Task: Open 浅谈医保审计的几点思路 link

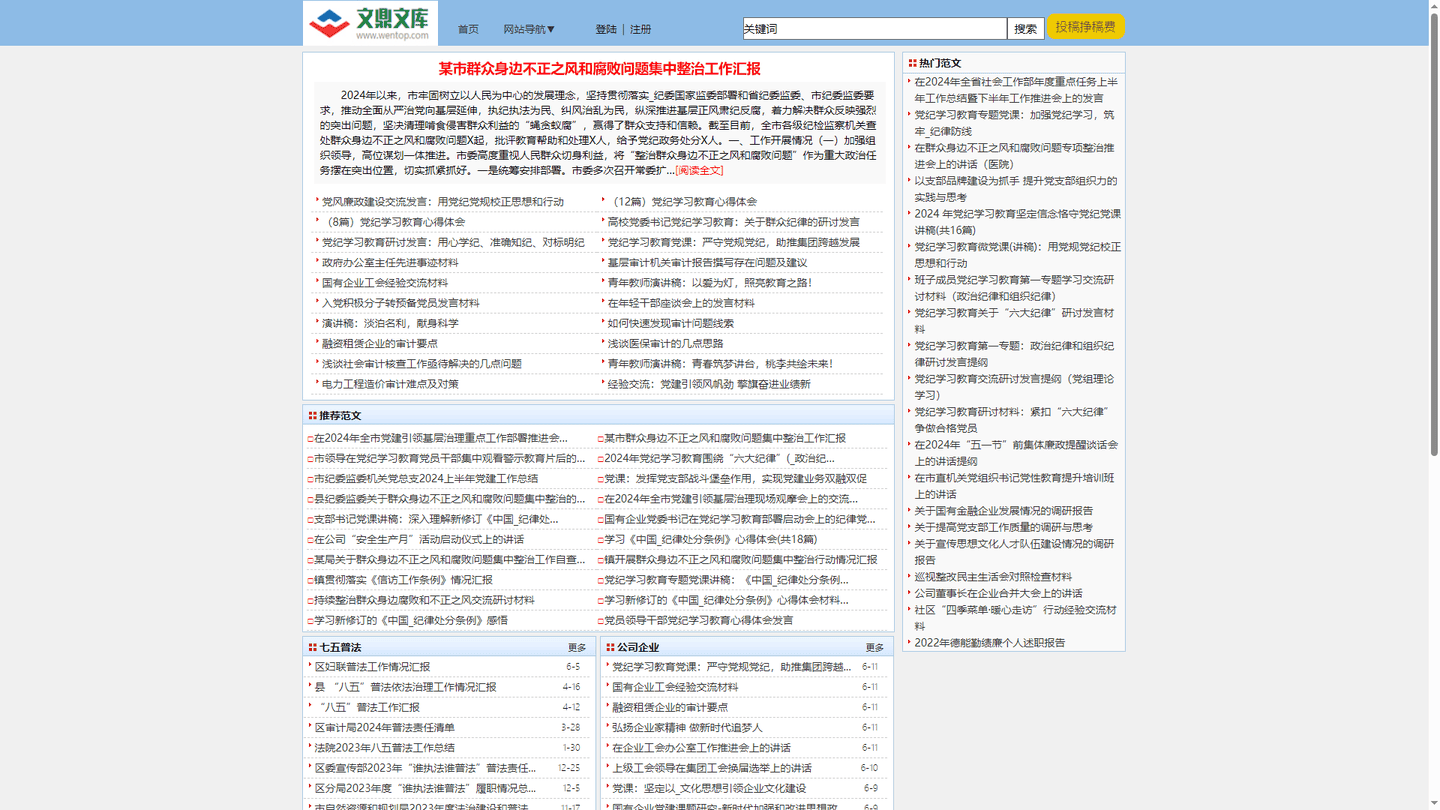Action: pos(665,344)
